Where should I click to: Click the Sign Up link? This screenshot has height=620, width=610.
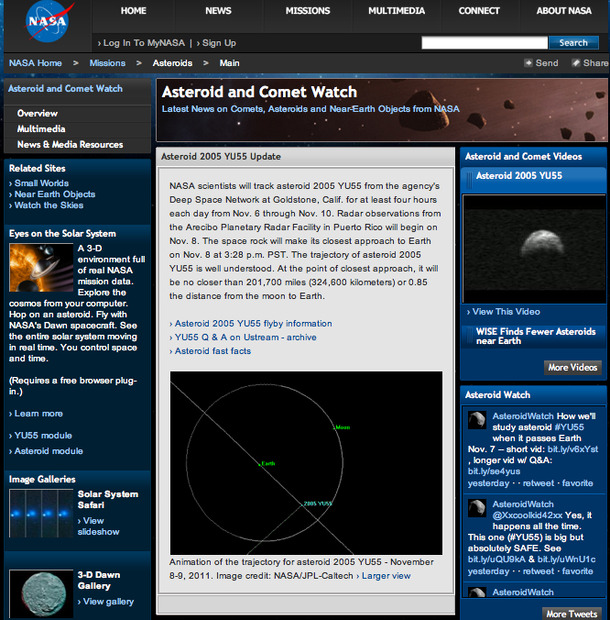[x=216, y=43]
